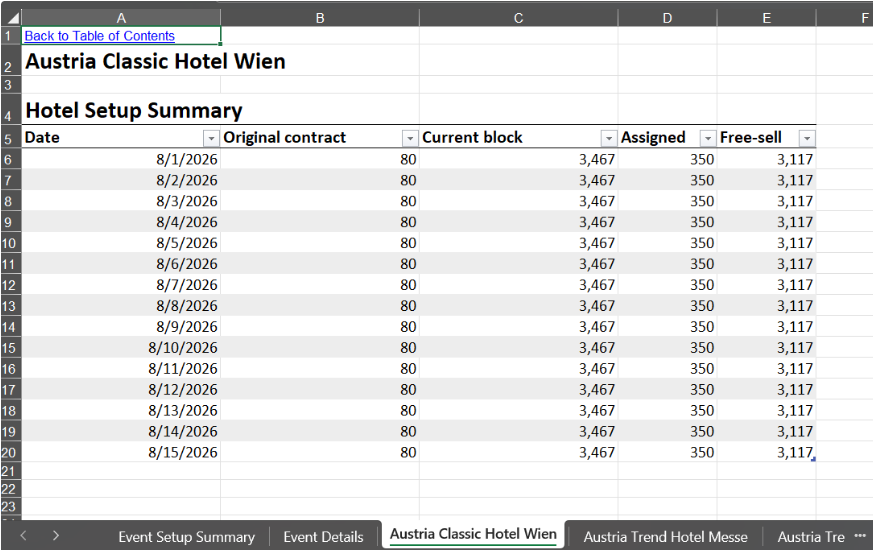Select the 8/15/2026 date cell
The height and width of the screenshot is (550, 873).
click(121, 452)
